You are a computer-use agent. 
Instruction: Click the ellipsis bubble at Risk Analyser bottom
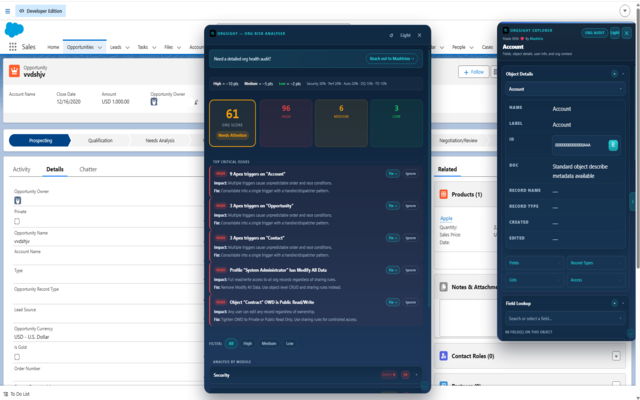[424, 385]
